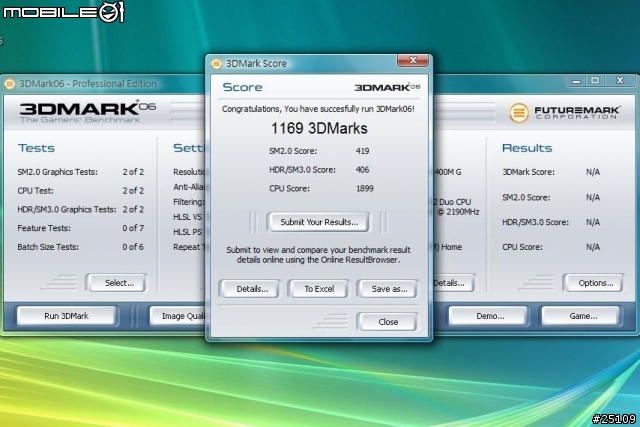
Task: Open Options in Results panel
Action: [594, 283]
